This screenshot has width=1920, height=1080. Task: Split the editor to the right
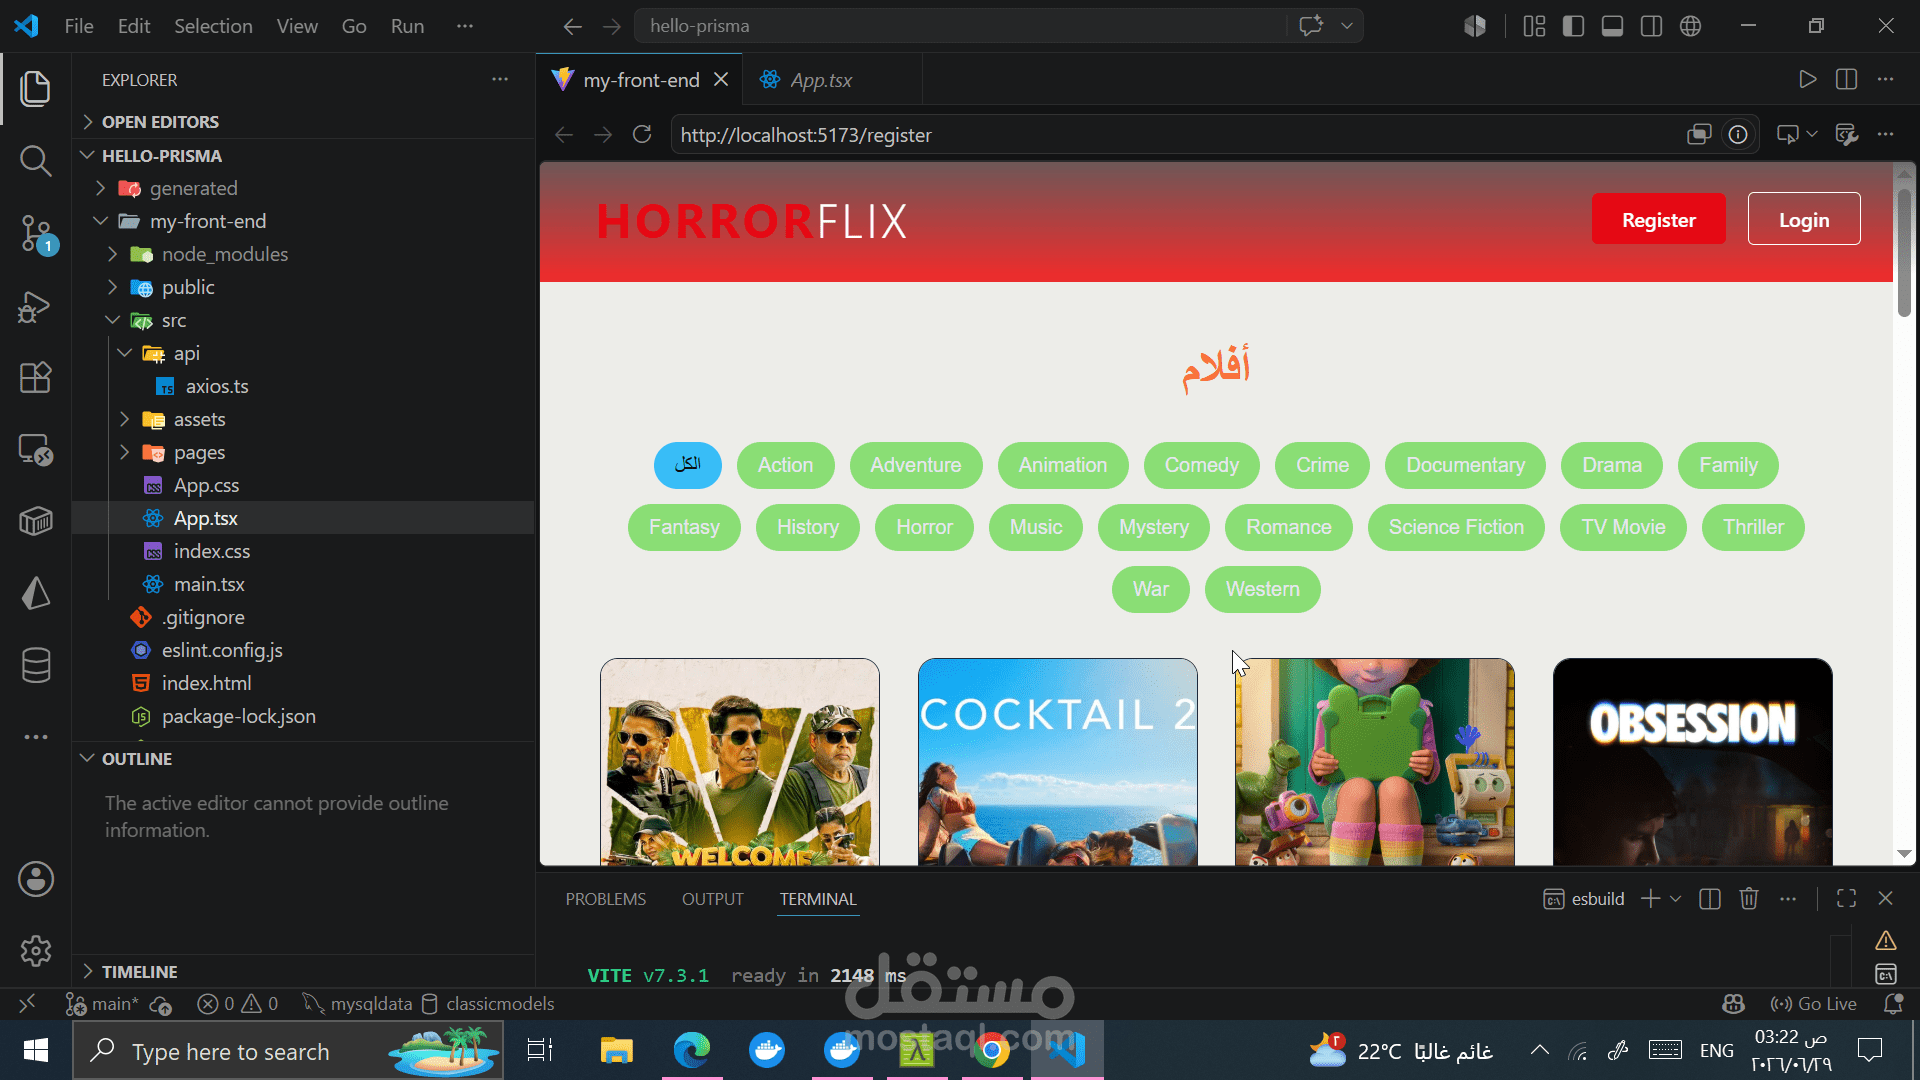click(1846, 79)
